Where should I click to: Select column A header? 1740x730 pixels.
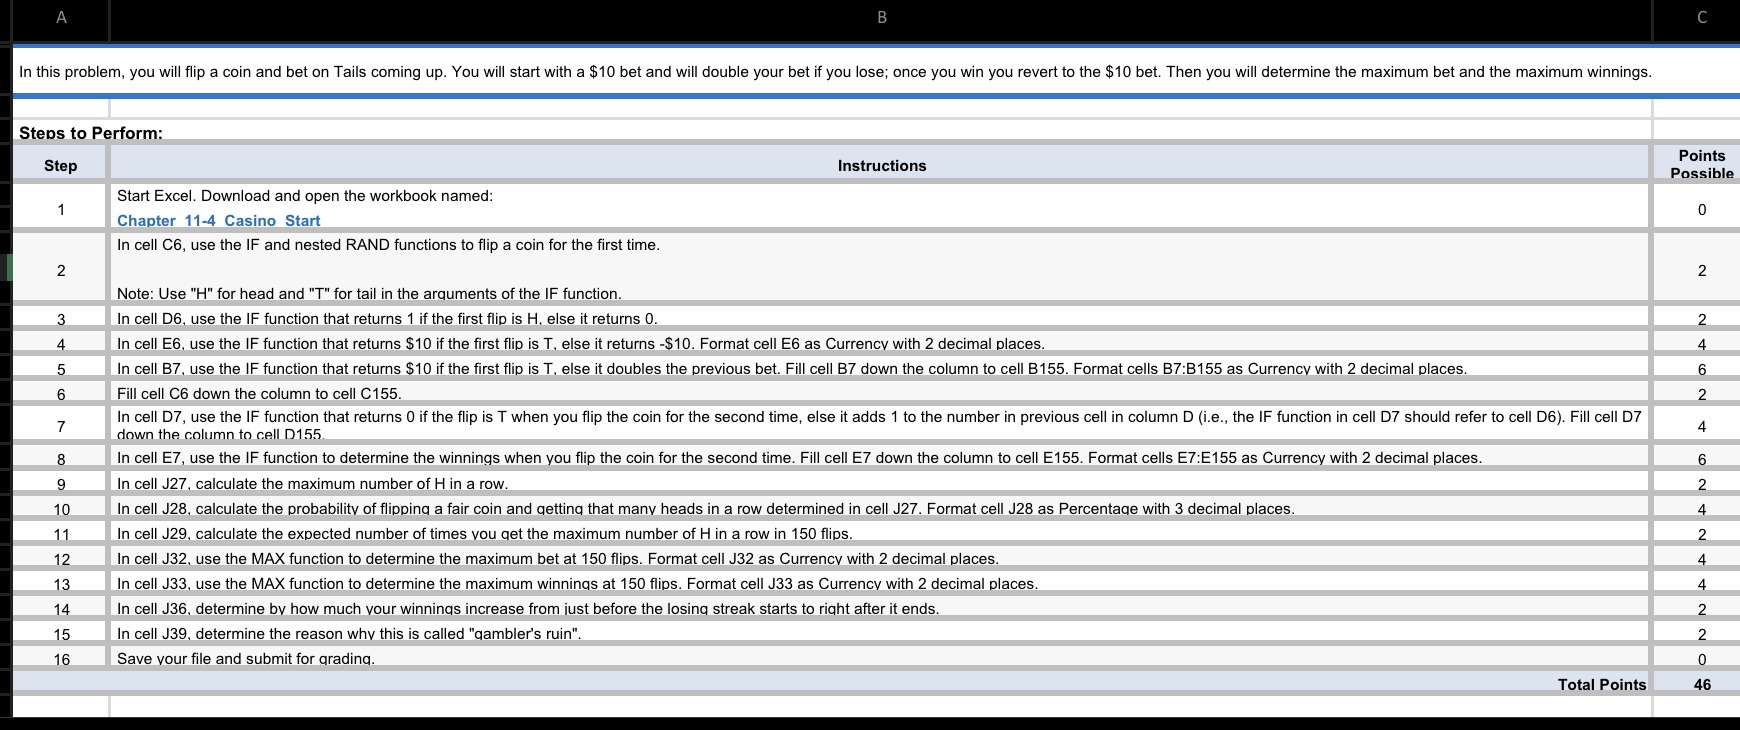coord(61,17)
